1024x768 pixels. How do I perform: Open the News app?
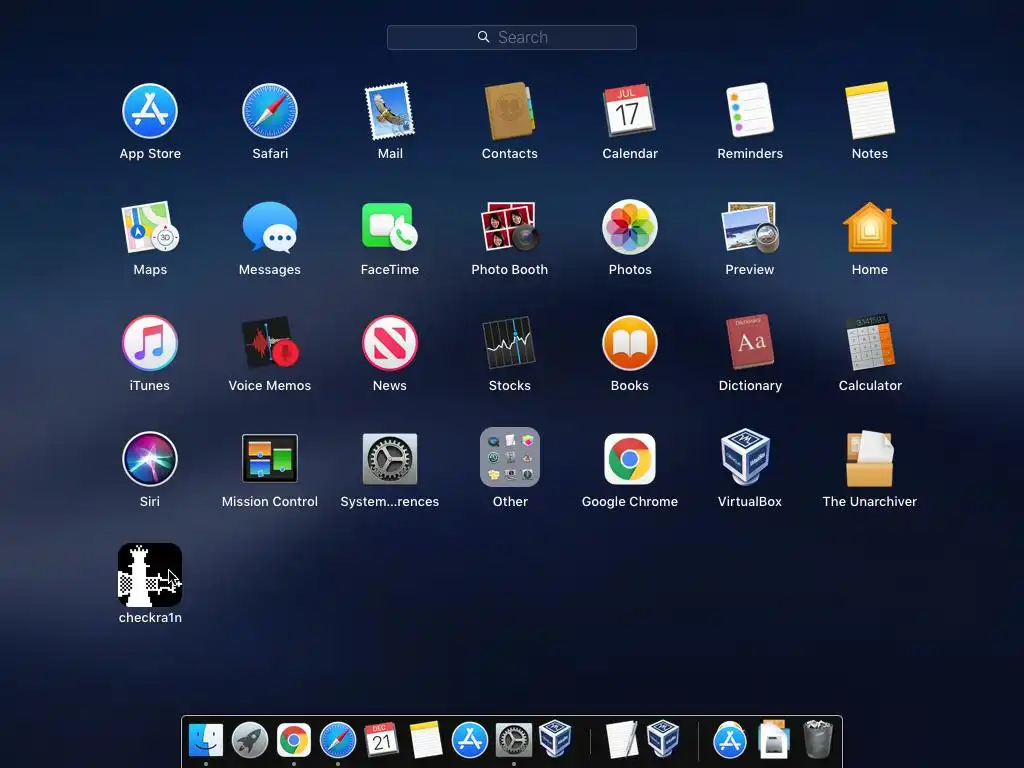click(390, 343)
